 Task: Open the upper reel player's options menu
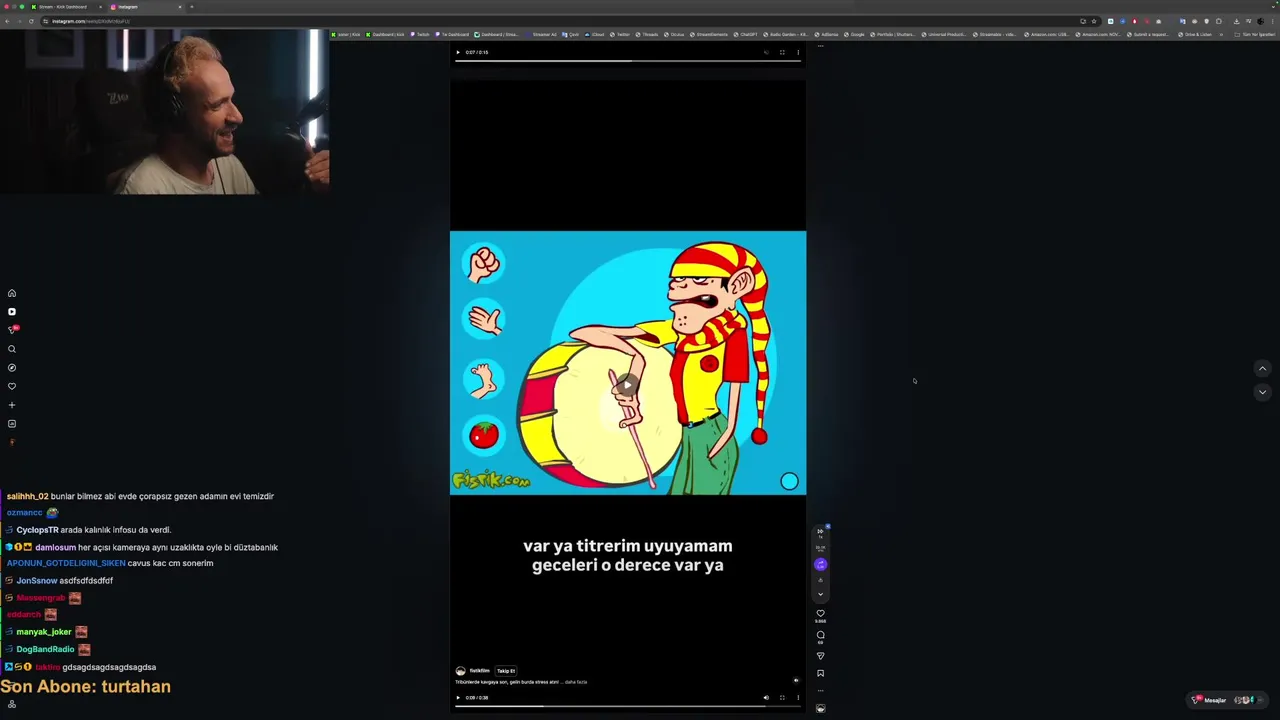(798, 52)
